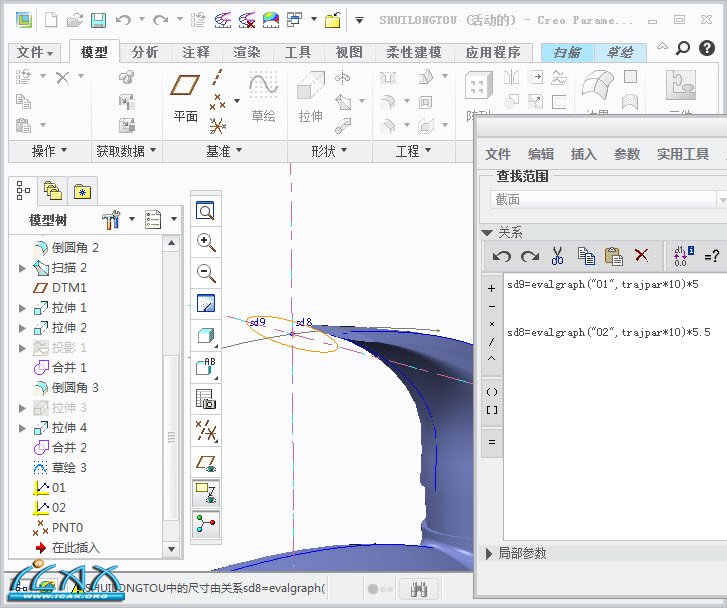The height and width of the screenshot is (608, 727).
Task: Click the red X delete icon in relations toolbar
Action: click(642, 256)
